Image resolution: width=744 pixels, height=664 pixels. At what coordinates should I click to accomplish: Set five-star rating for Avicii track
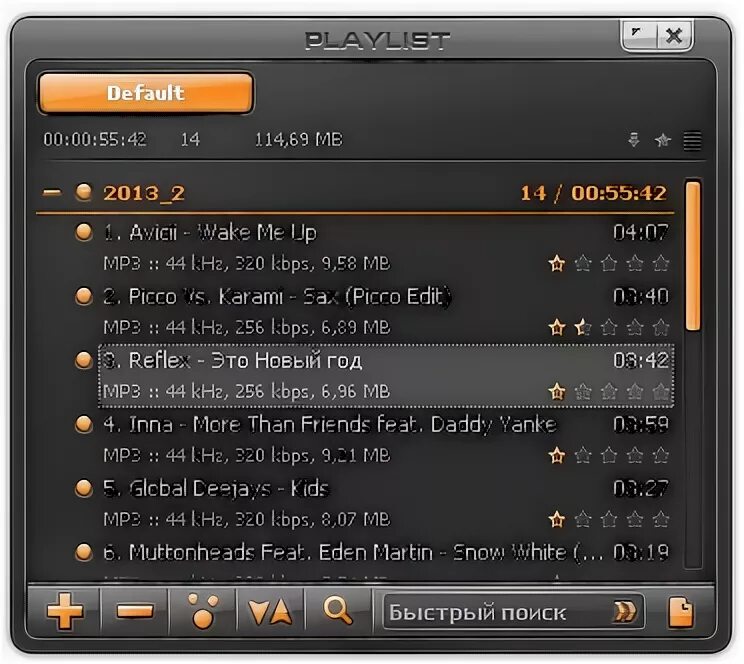(660, 263)
